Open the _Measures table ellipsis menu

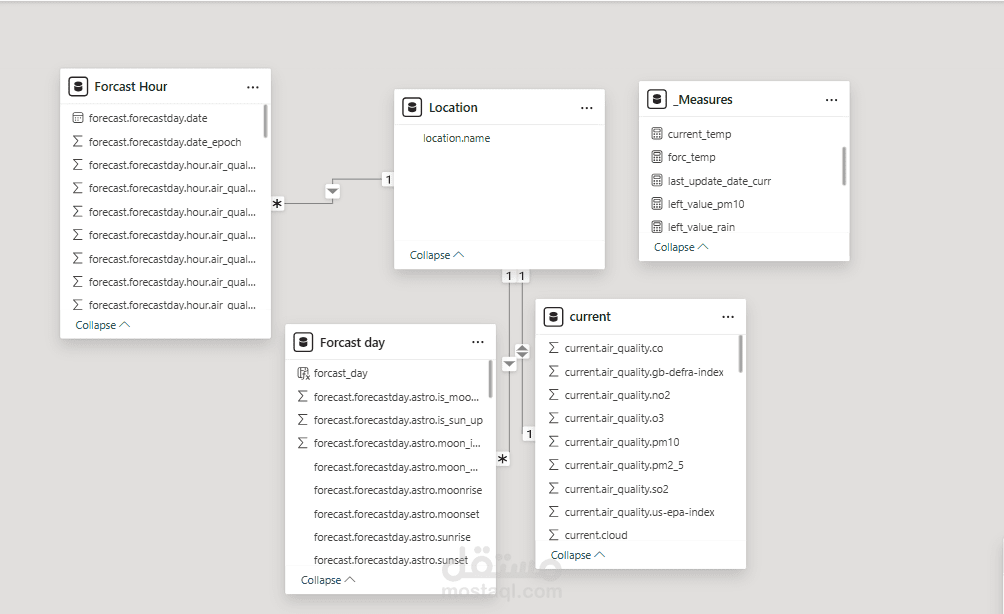pos(831,99)
